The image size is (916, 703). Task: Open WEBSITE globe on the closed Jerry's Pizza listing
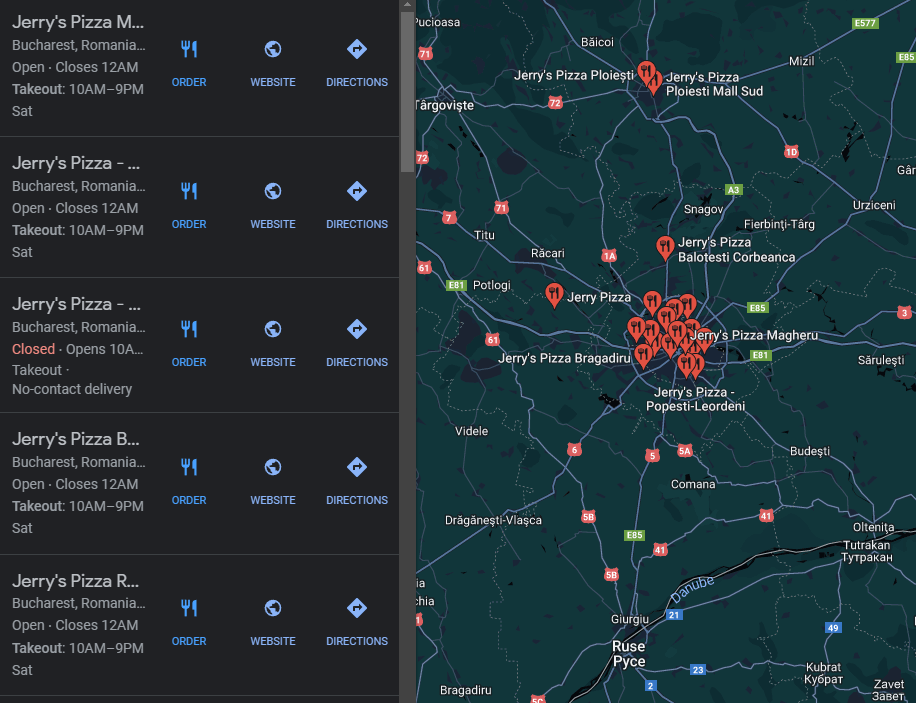273,329
